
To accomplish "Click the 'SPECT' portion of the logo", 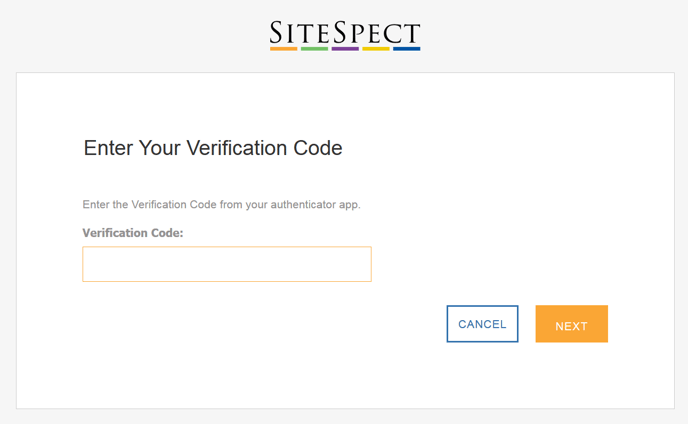I will (x=383, y=33).
